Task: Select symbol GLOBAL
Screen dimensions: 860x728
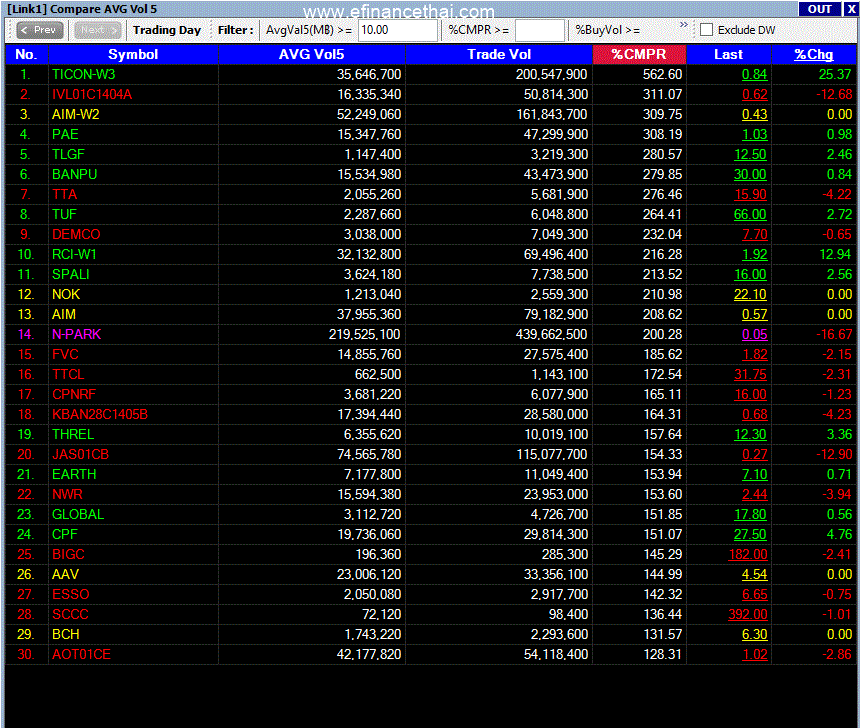Action: (78, 515)
